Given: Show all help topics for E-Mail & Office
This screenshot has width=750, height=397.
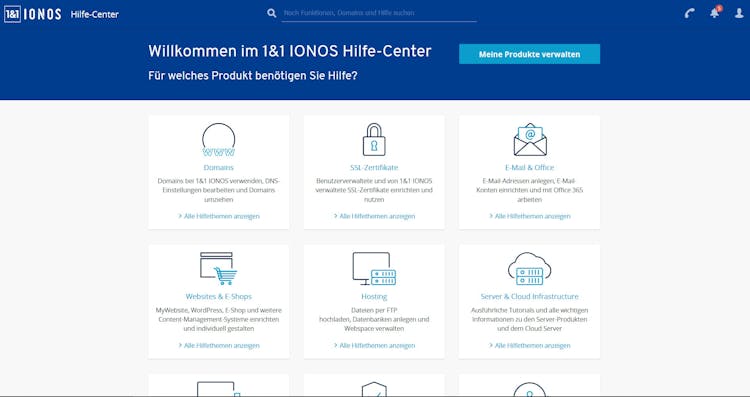Looking at the screenshot, I should coord(530,216).
